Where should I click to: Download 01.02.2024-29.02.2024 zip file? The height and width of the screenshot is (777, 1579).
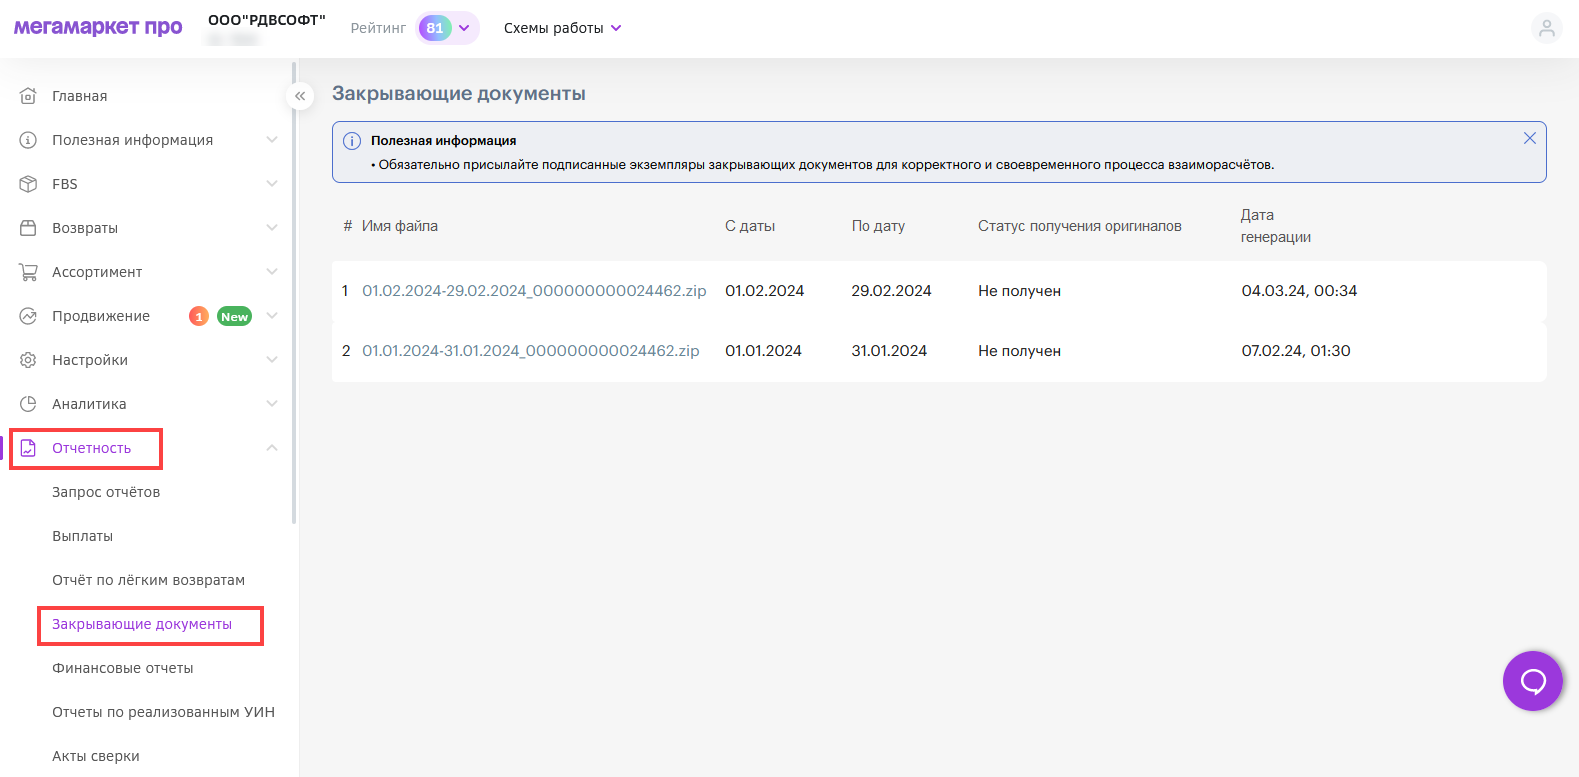coord(534,291)
